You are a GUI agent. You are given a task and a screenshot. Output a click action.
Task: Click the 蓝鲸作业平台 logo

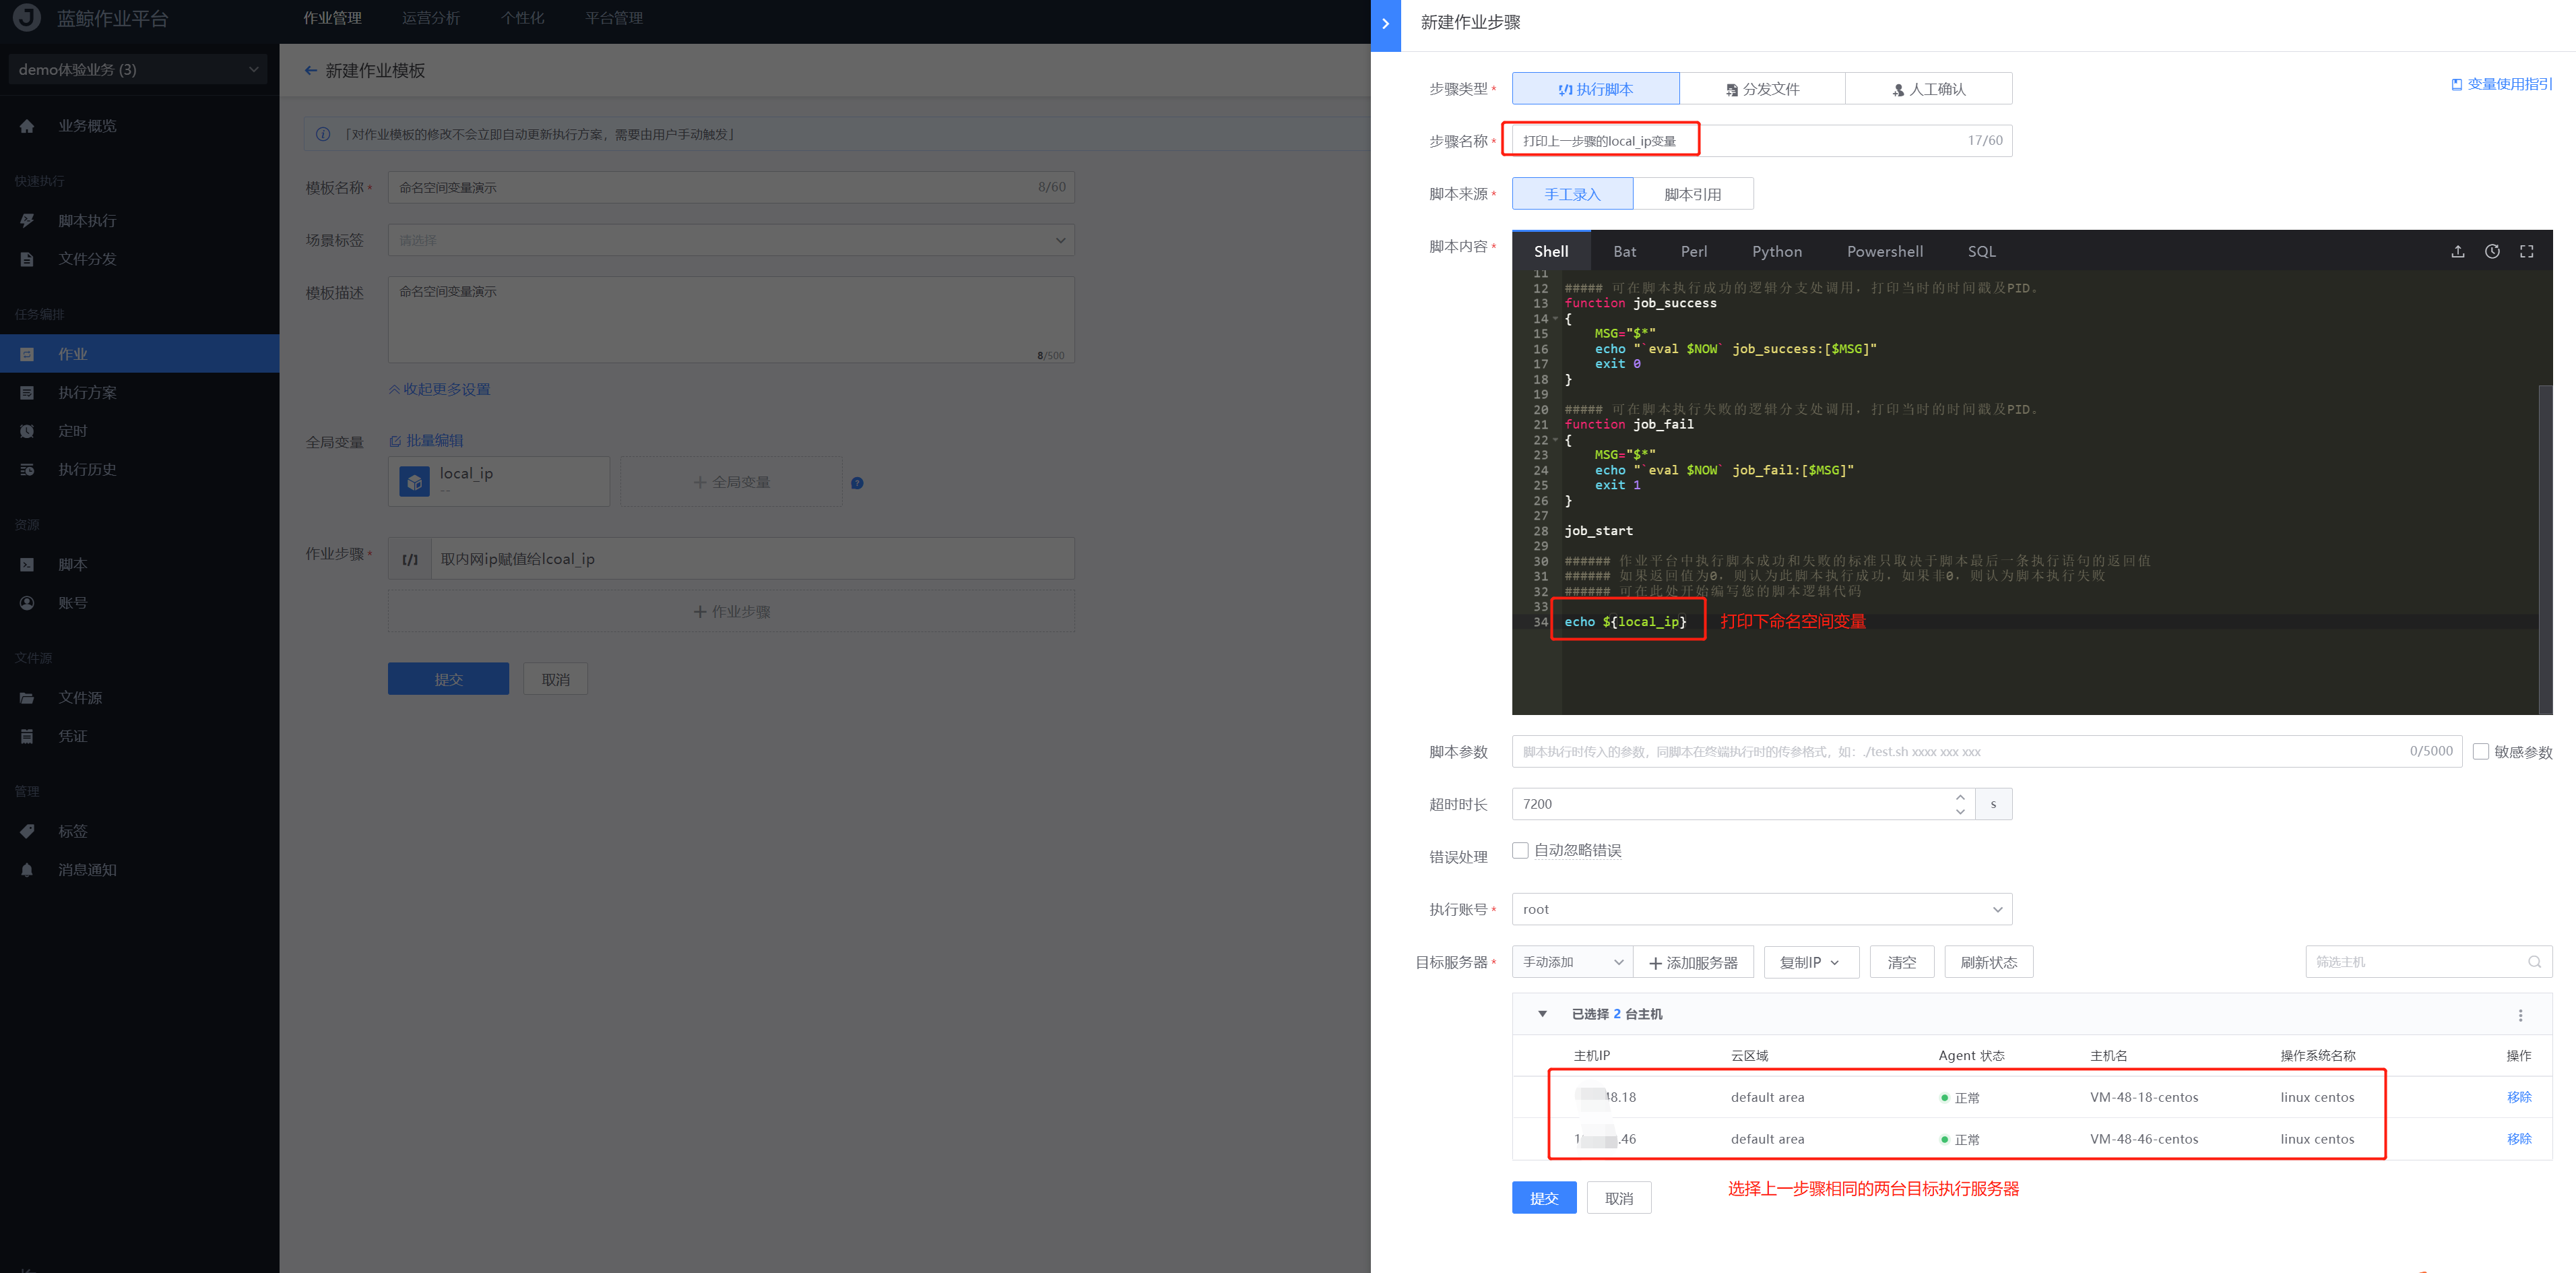tap(26, 17)
